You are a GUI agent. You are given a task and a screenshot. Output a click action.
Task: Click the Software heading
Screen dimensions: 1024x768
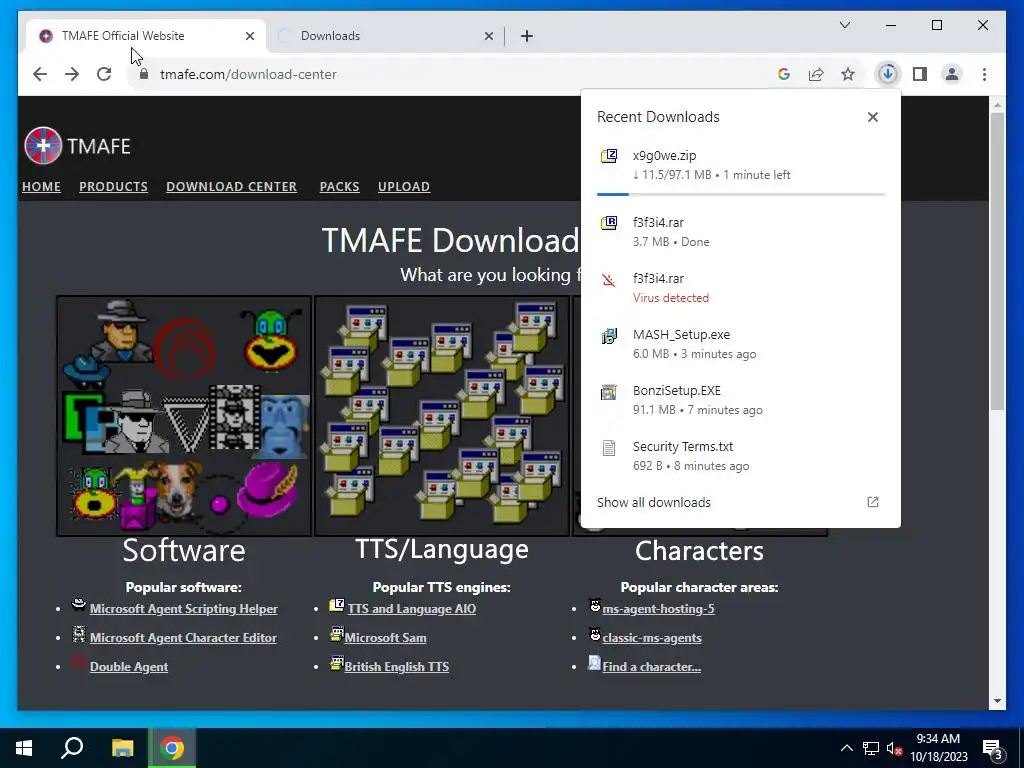184,551
